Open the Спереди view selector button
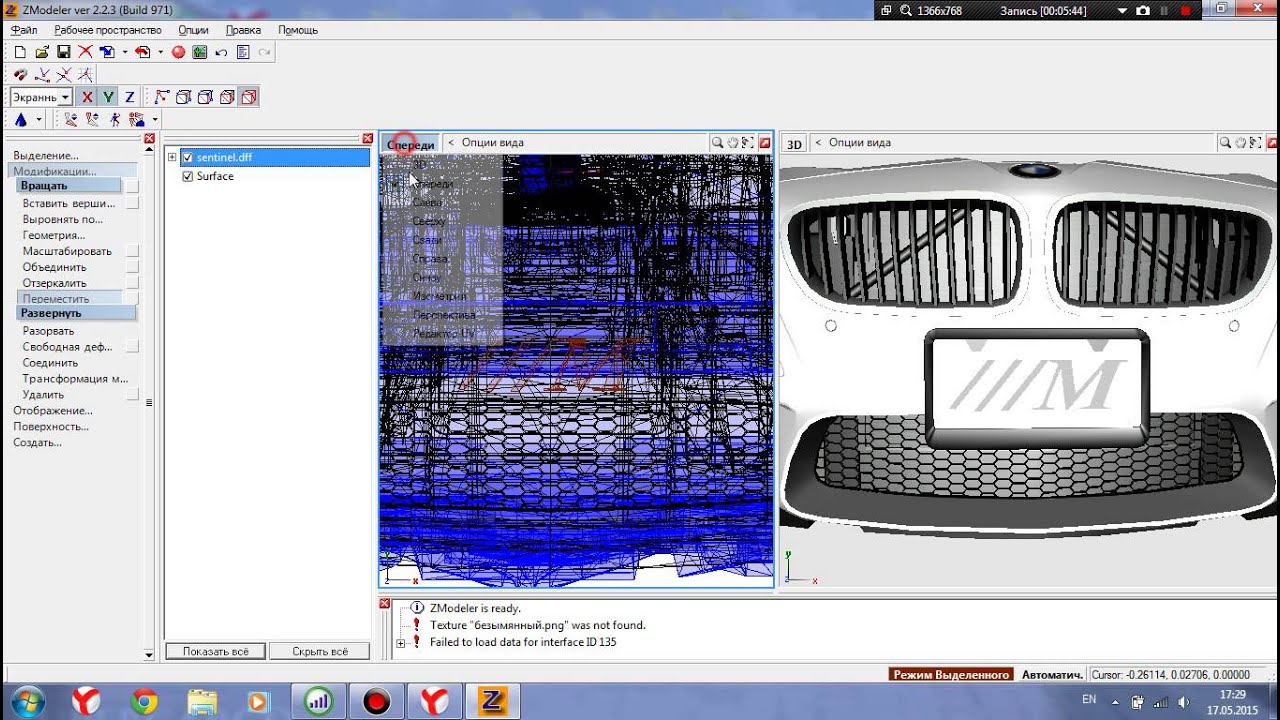This screenshot has height=720, width=1280. coord(410,144)
